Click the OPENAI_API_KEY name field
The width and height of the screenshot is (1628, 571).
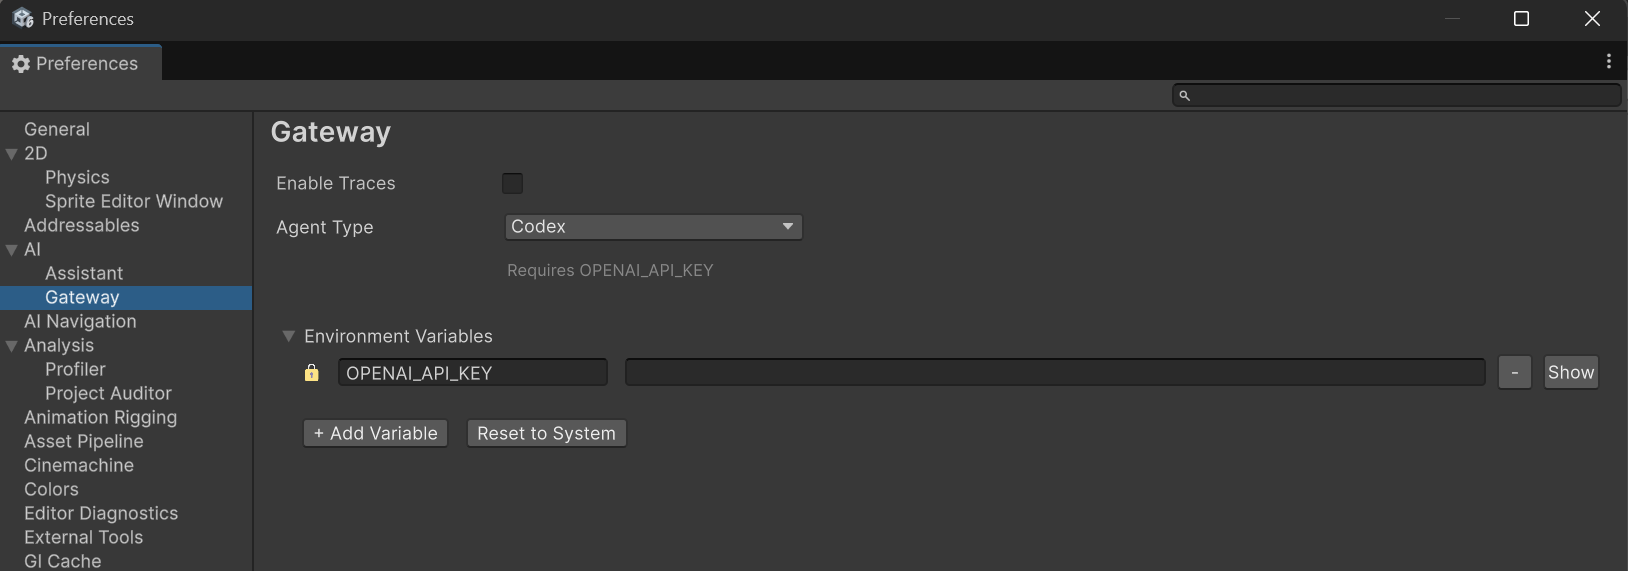[x=472, y=373]
